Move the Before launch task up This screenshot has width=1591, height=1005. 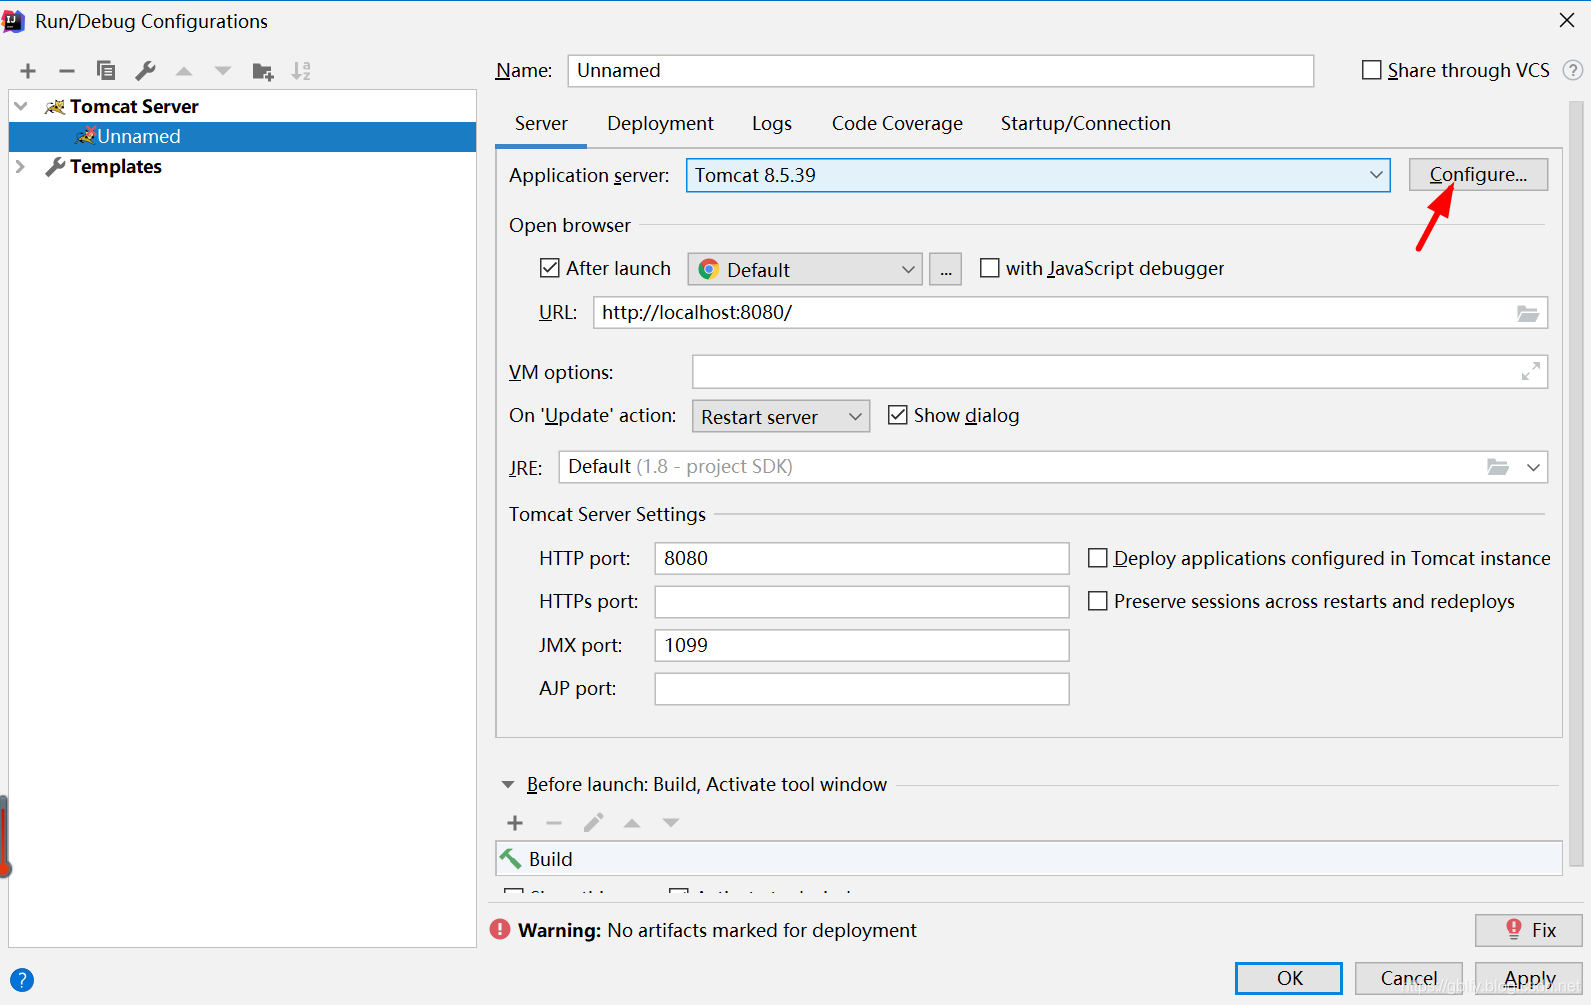click(632, 823)
